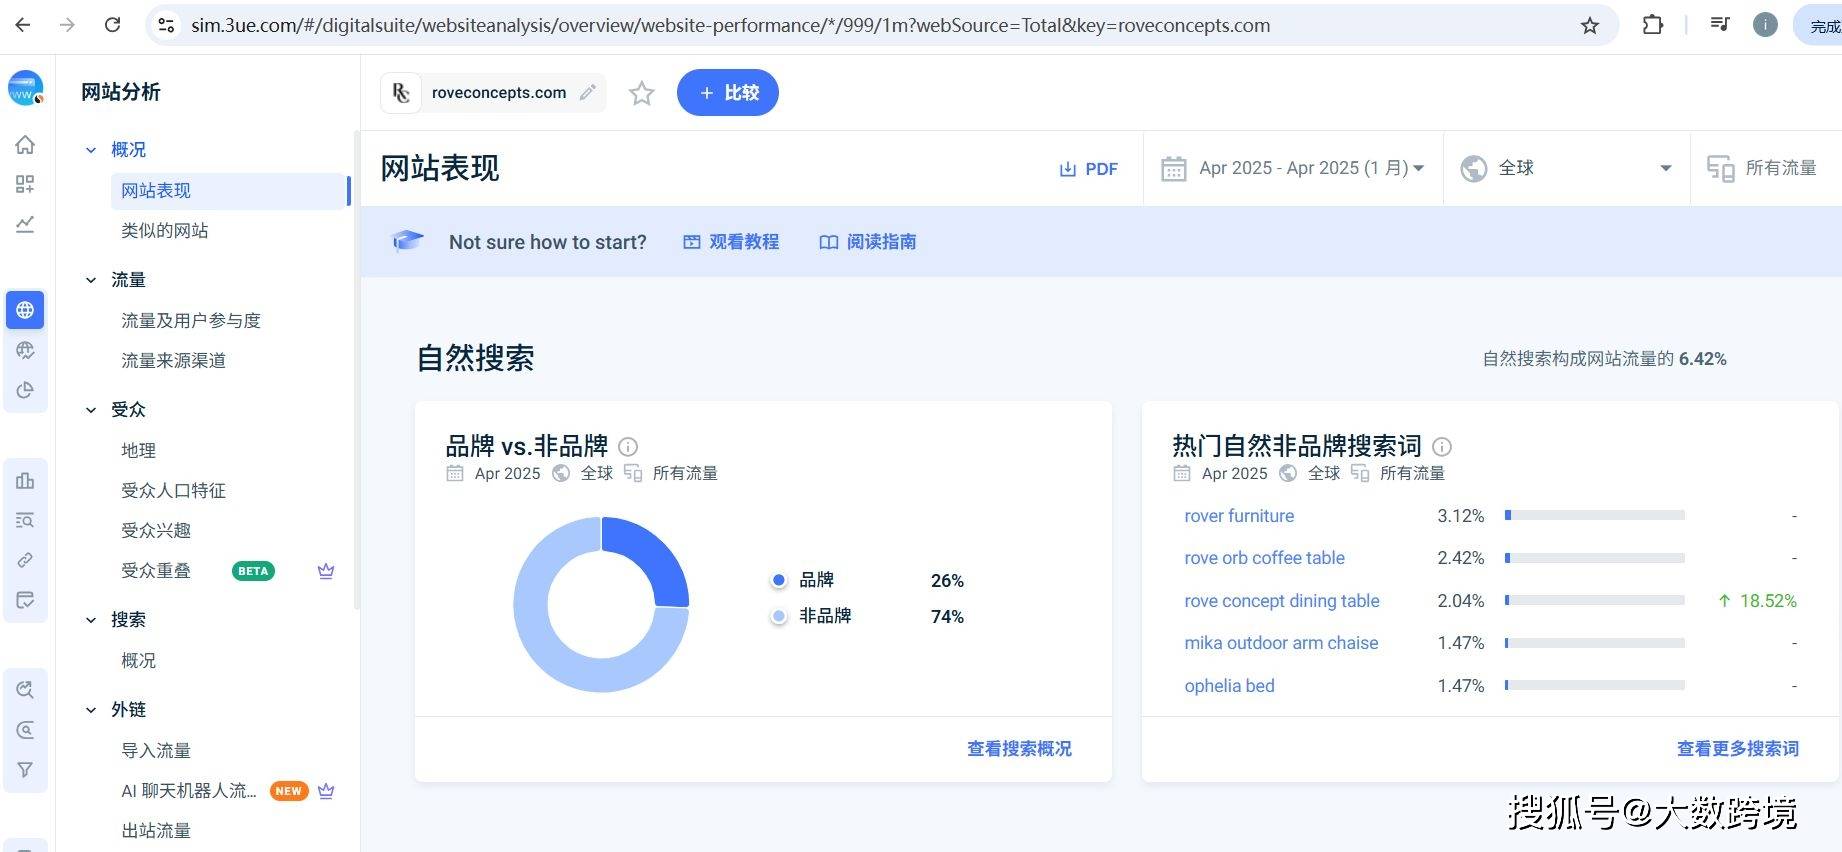Click the roveconcepts.com site chip
Screen dimensions: 1842x852
click(x=493, y=92)
